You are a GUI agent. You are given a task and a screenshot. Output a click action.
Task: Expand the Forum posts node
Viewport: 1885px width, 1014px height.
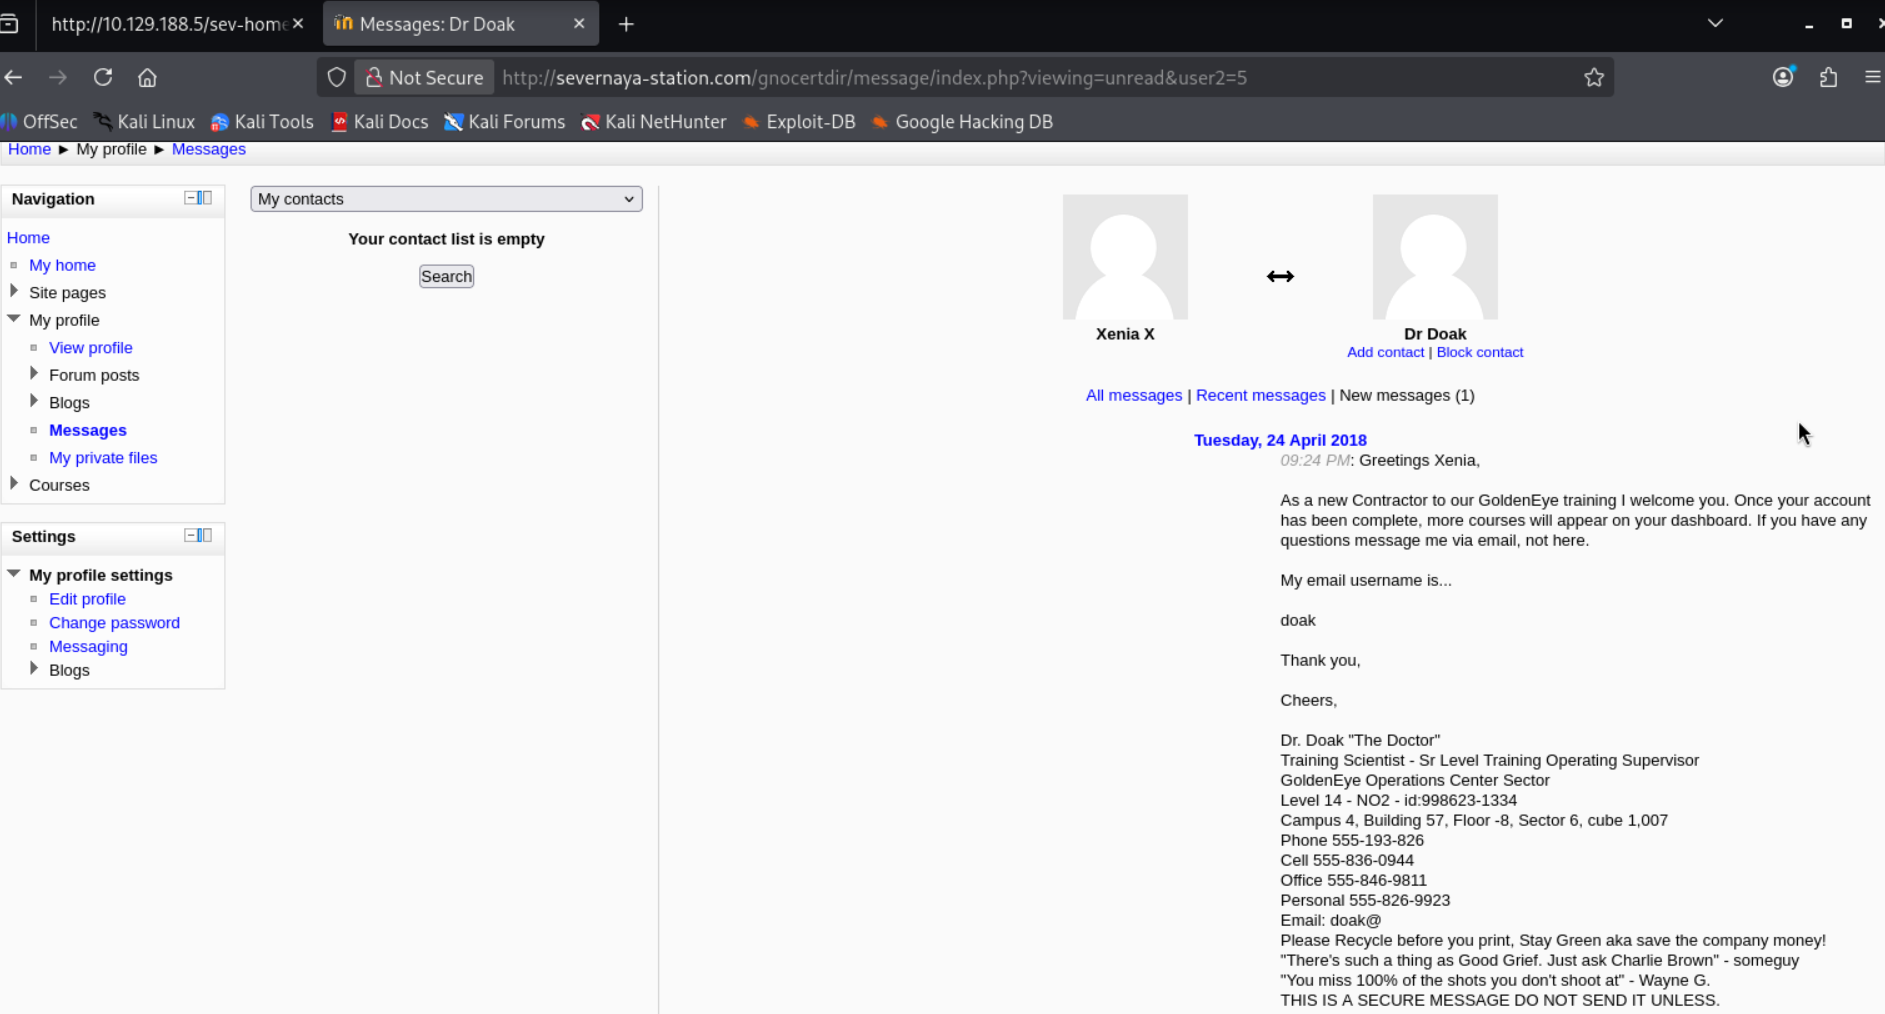[x=34, y=374]
